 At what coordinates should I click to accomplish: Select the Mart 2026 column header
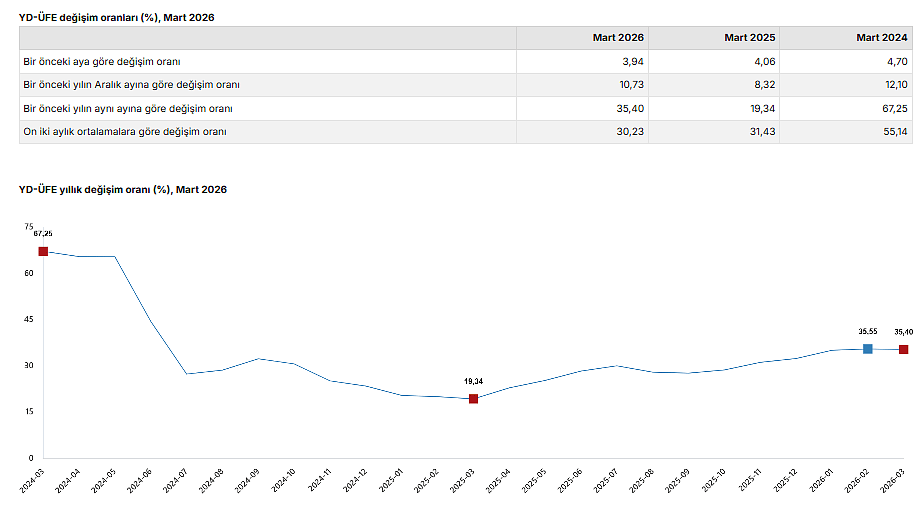(618, 38)
